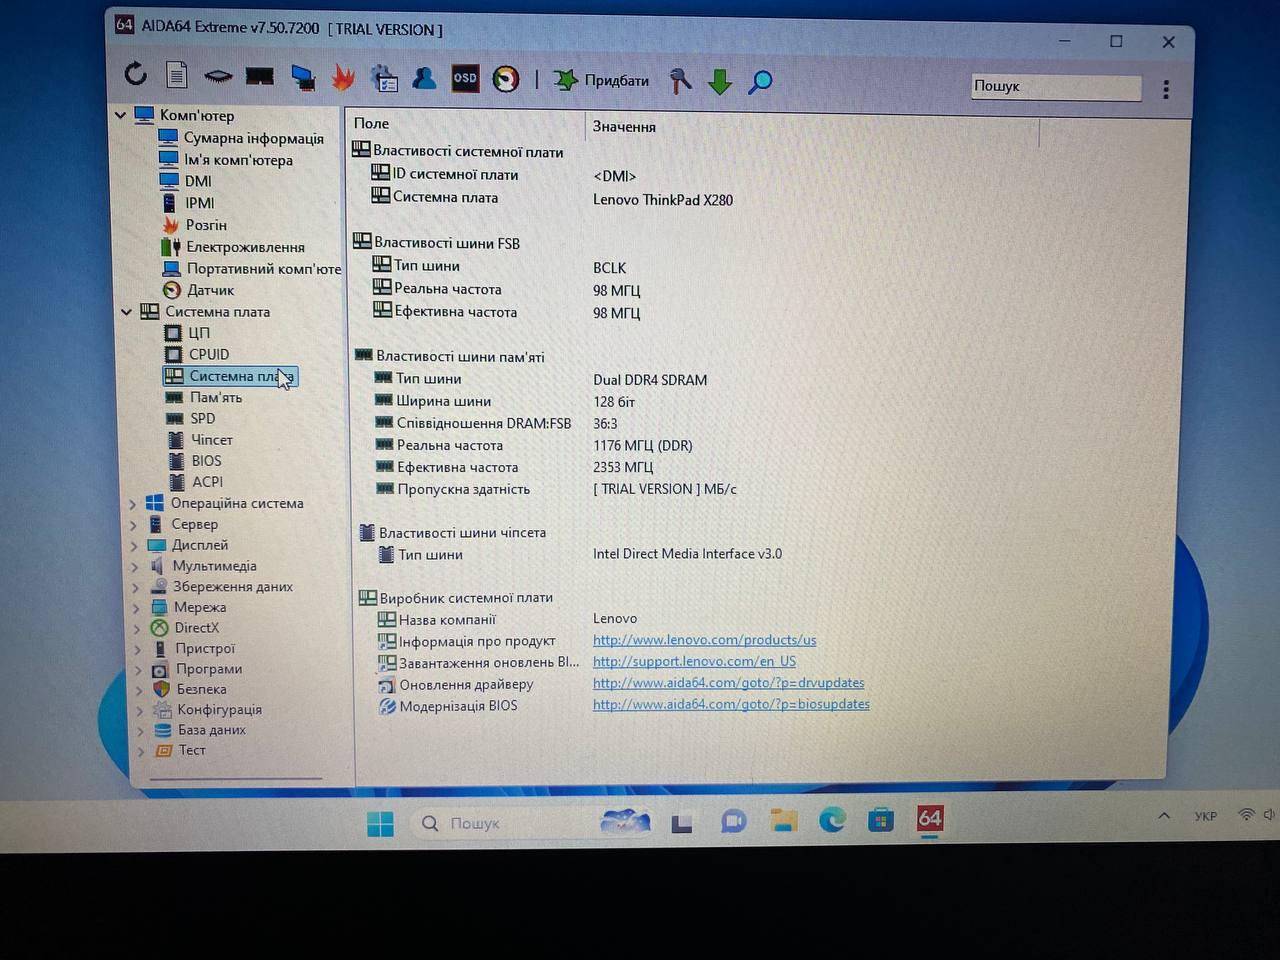Select the Пам'ять tree item
The image size is (1280, 960).
pos(216,397)
